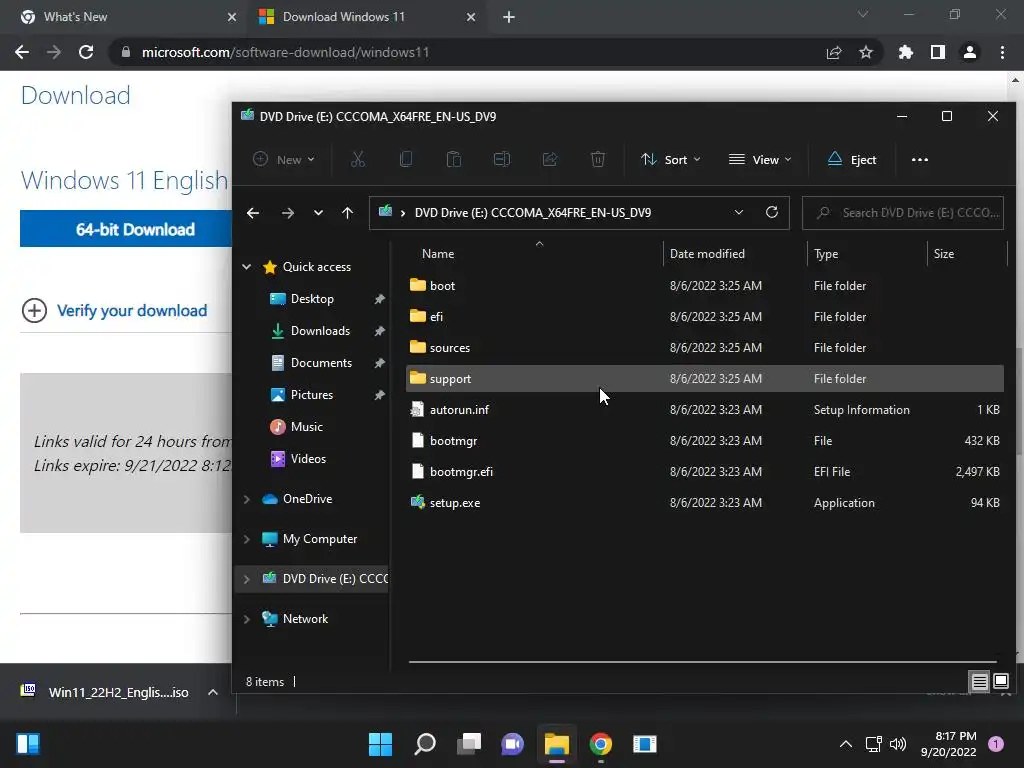Expand address bar history dropdown
This screenshot has height=768, width=1024.
(739, 212)
